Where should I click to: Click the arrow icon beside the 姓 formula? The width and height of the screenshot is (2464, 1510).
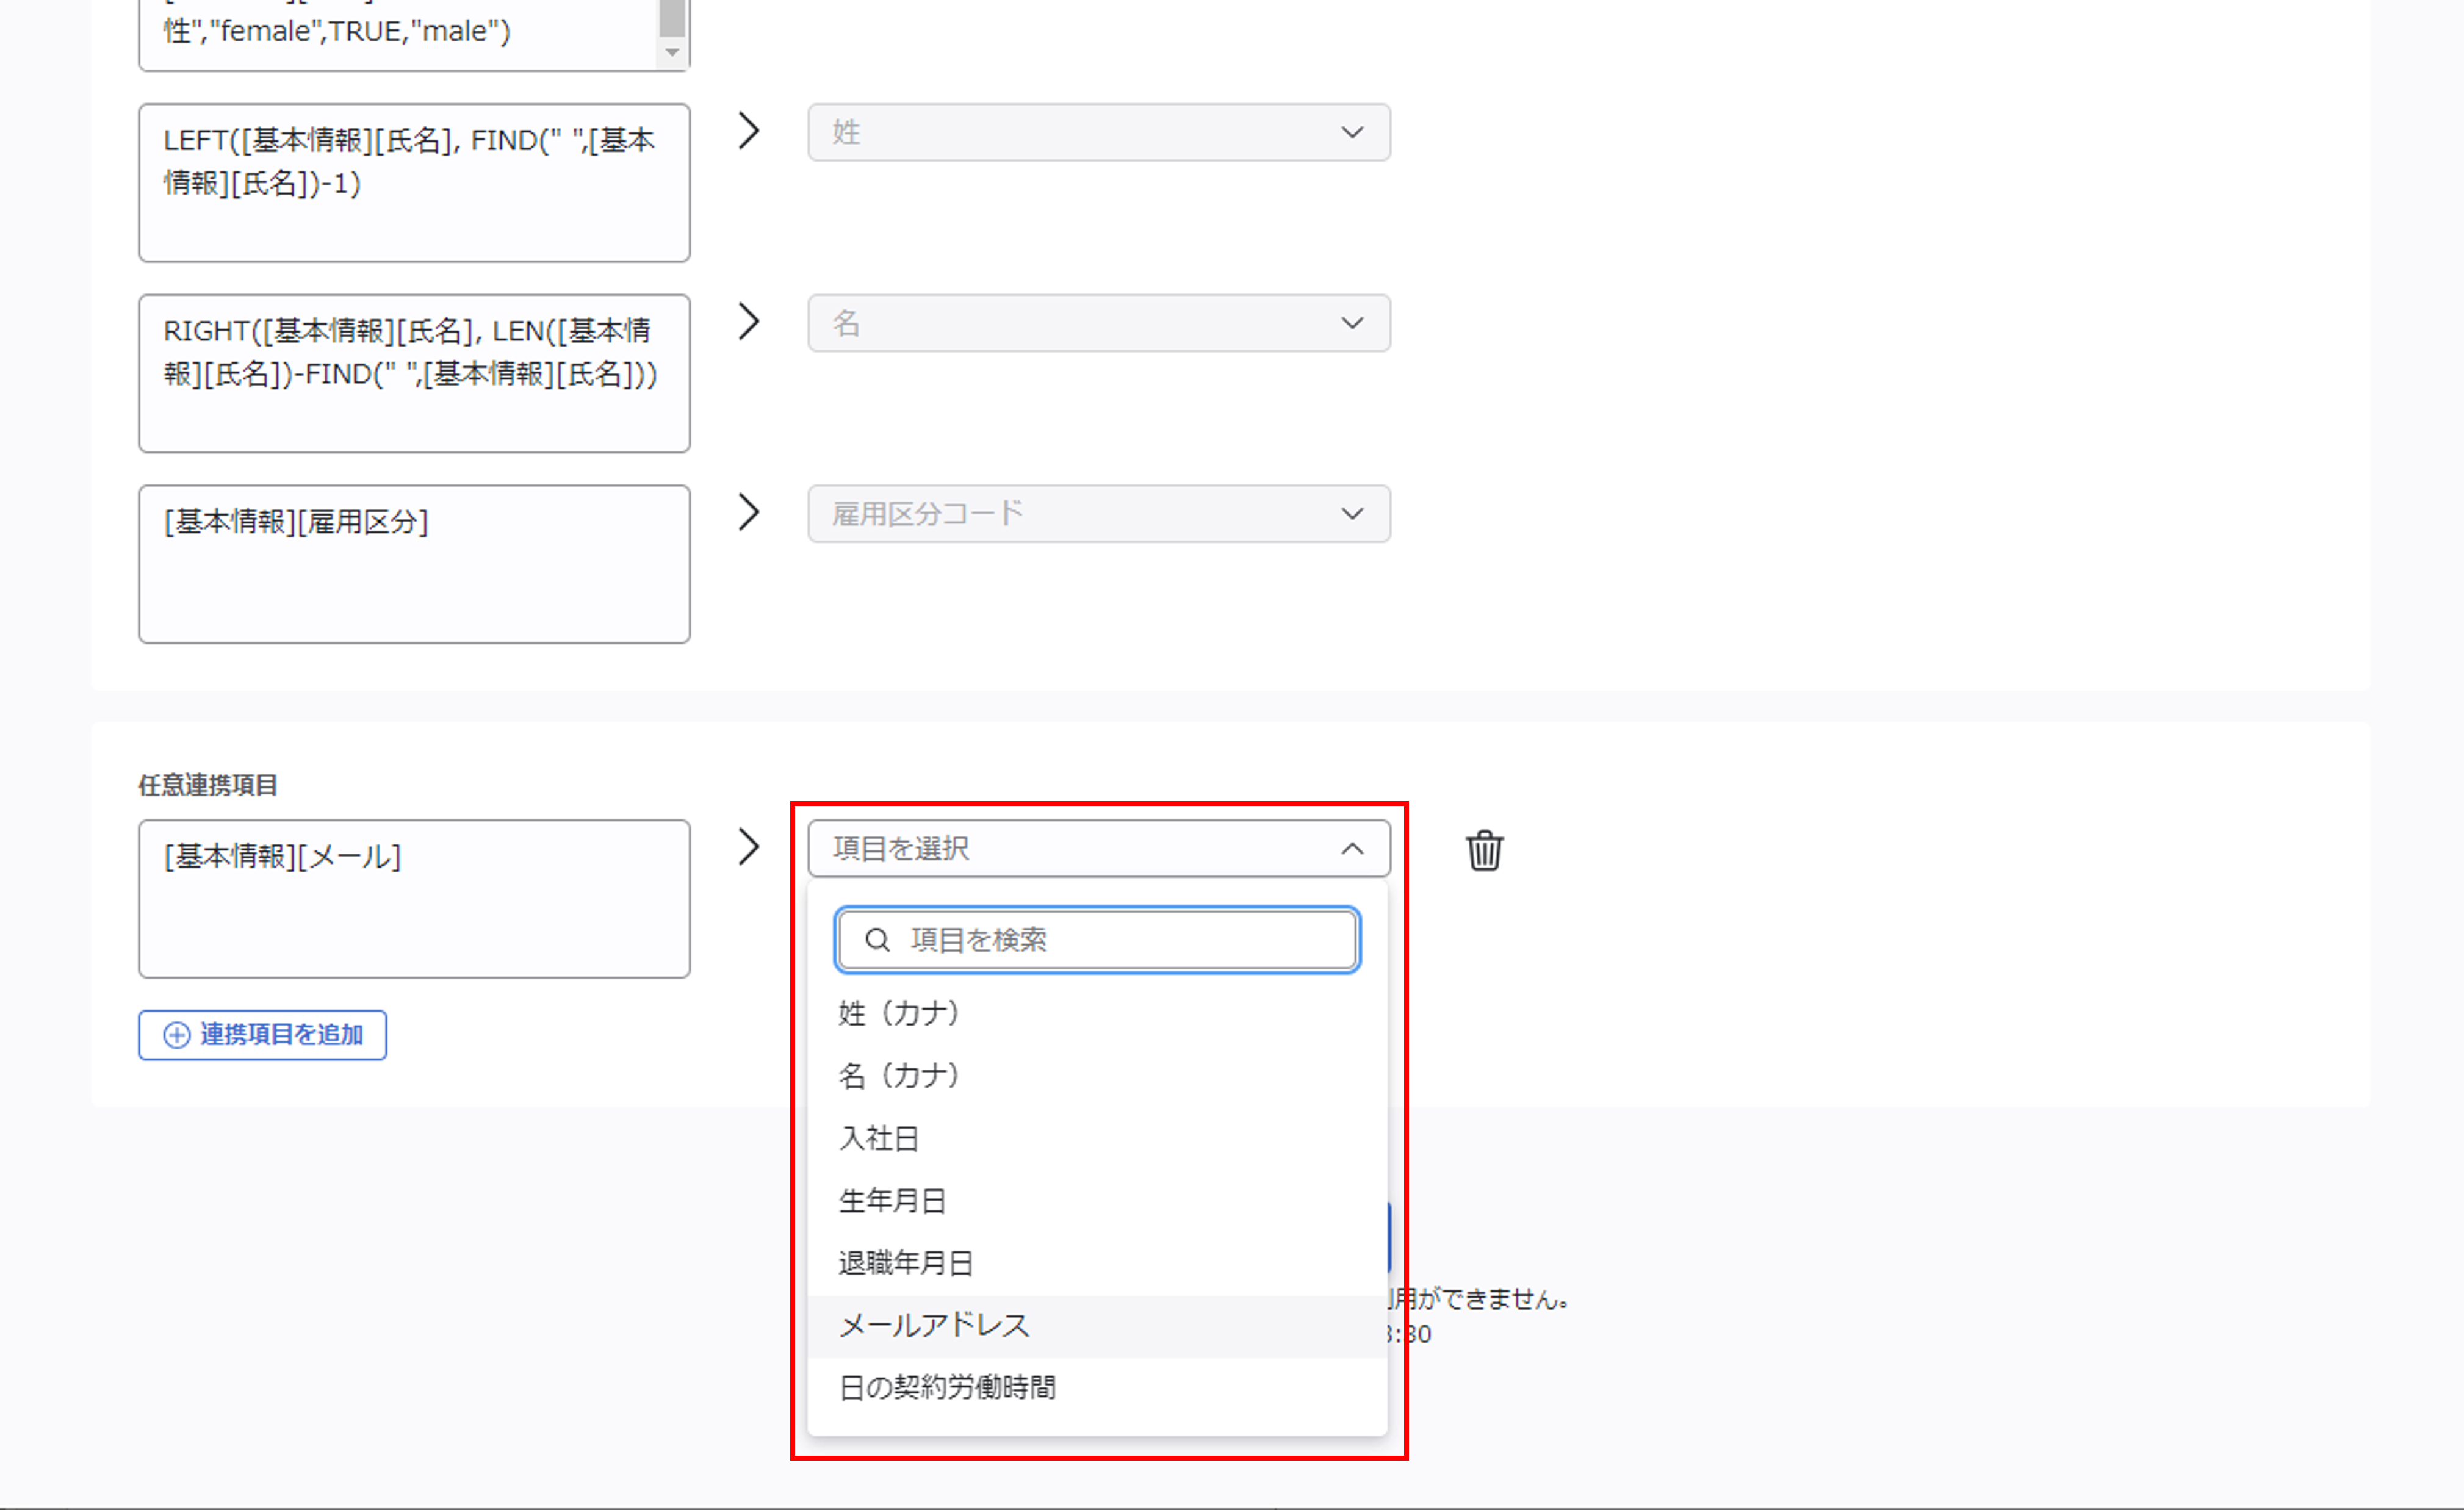(749, 131)
